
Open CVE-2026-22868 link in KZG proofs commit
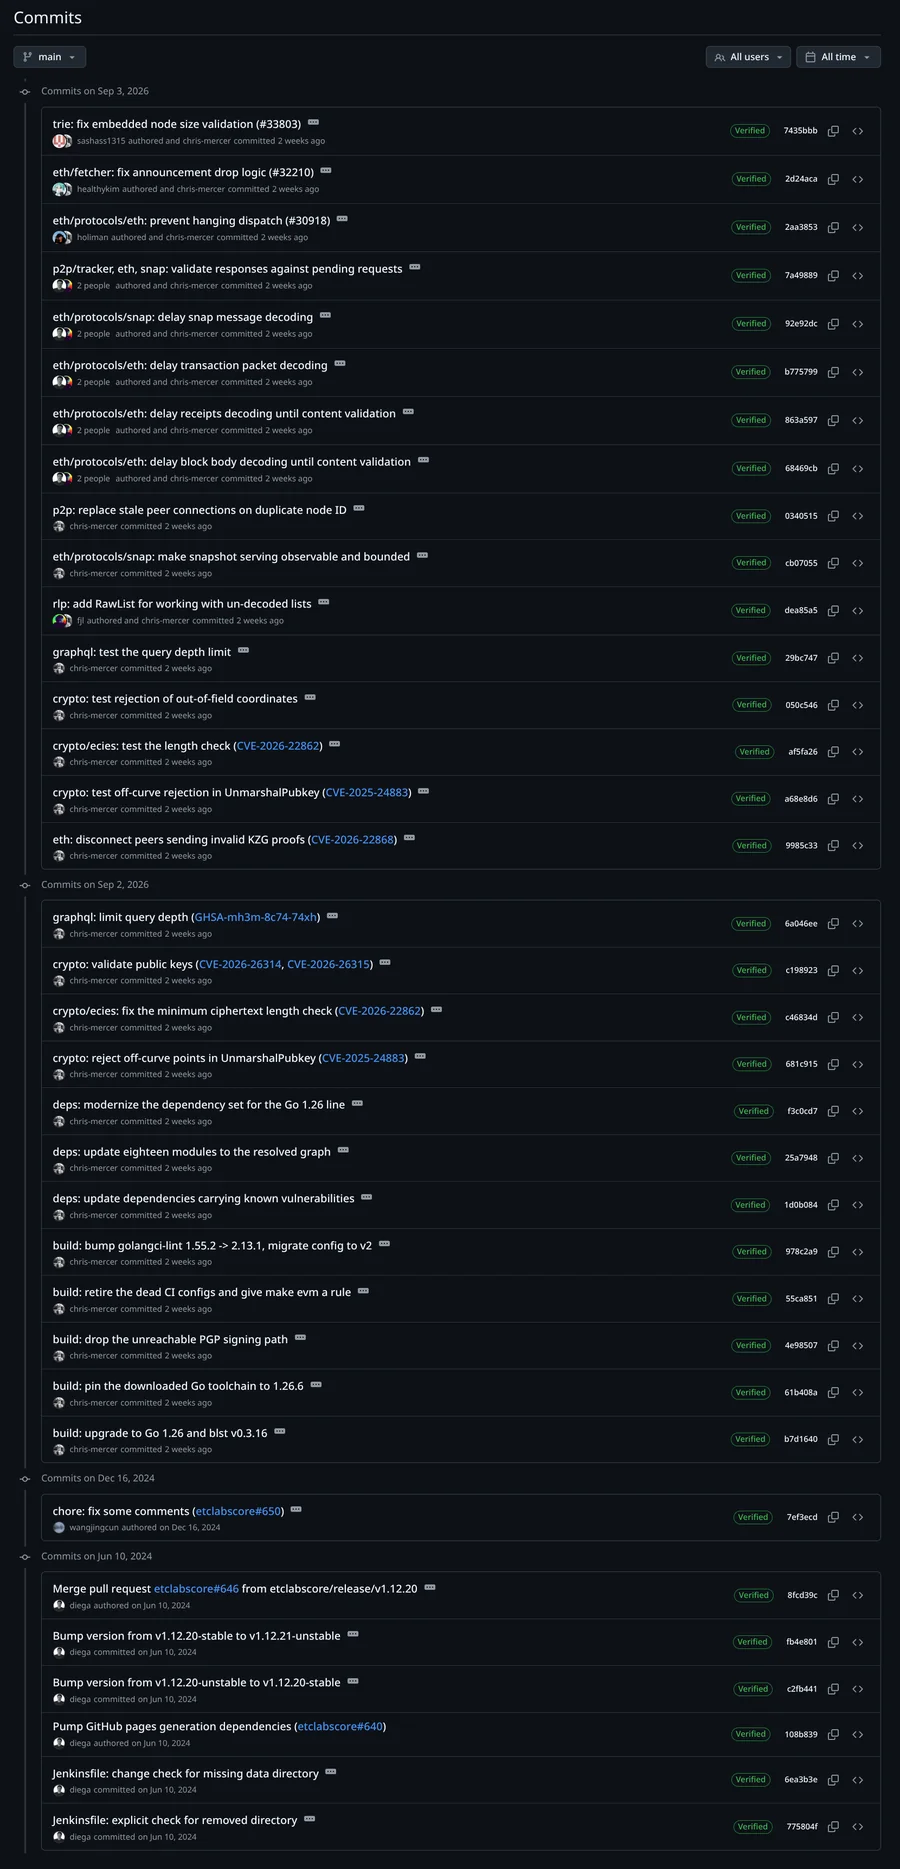click(353, 840)
